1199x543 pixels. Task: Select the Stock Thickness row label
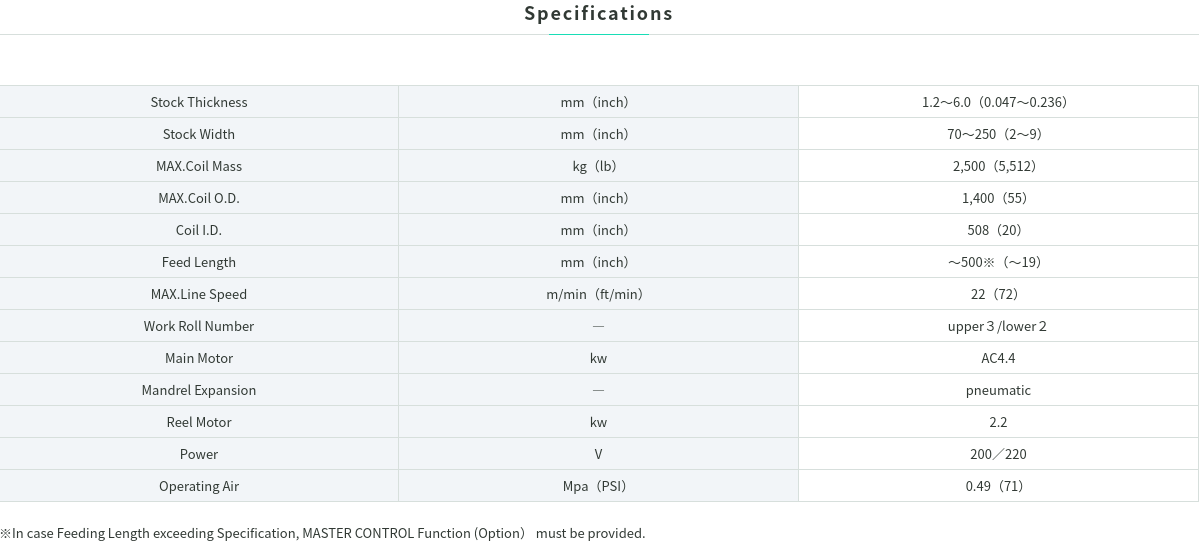(199, 102)
